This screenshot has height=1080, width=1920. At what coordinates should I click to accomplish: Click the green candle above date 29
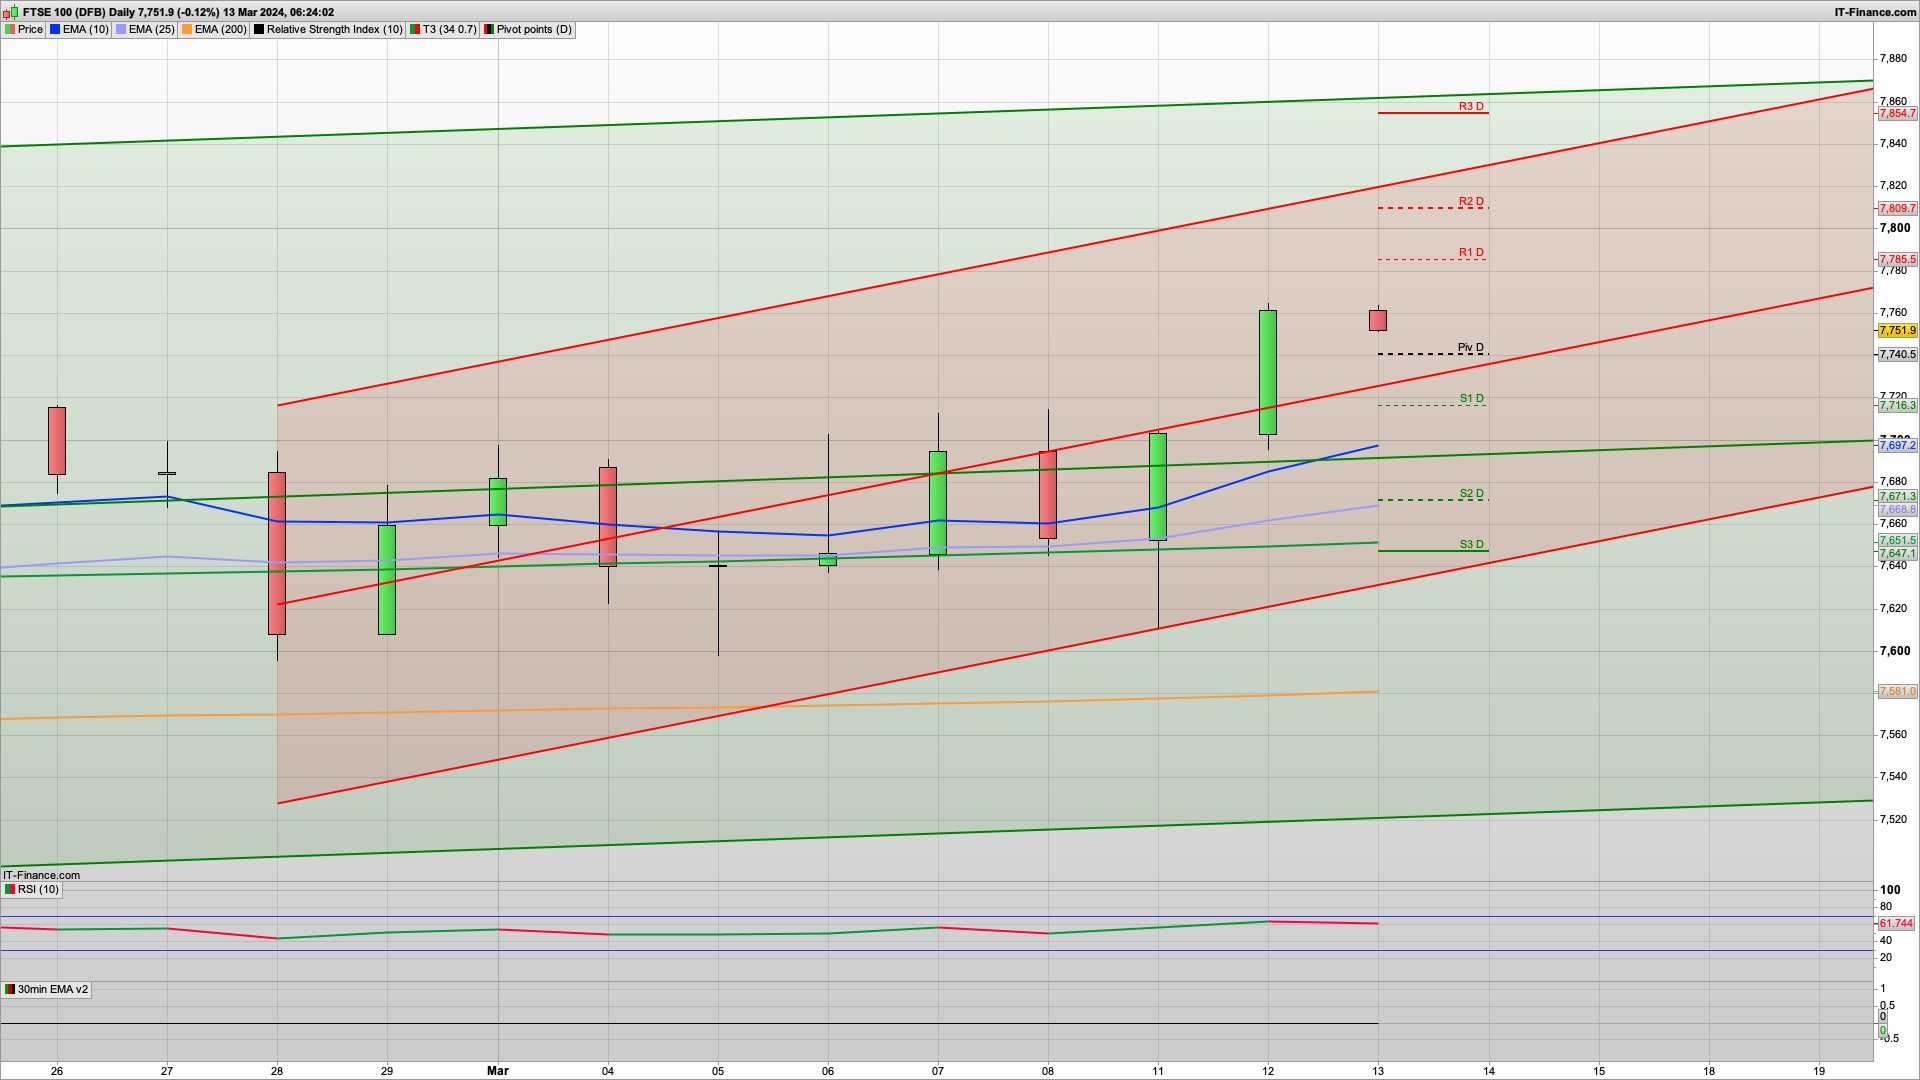(387, 579)
